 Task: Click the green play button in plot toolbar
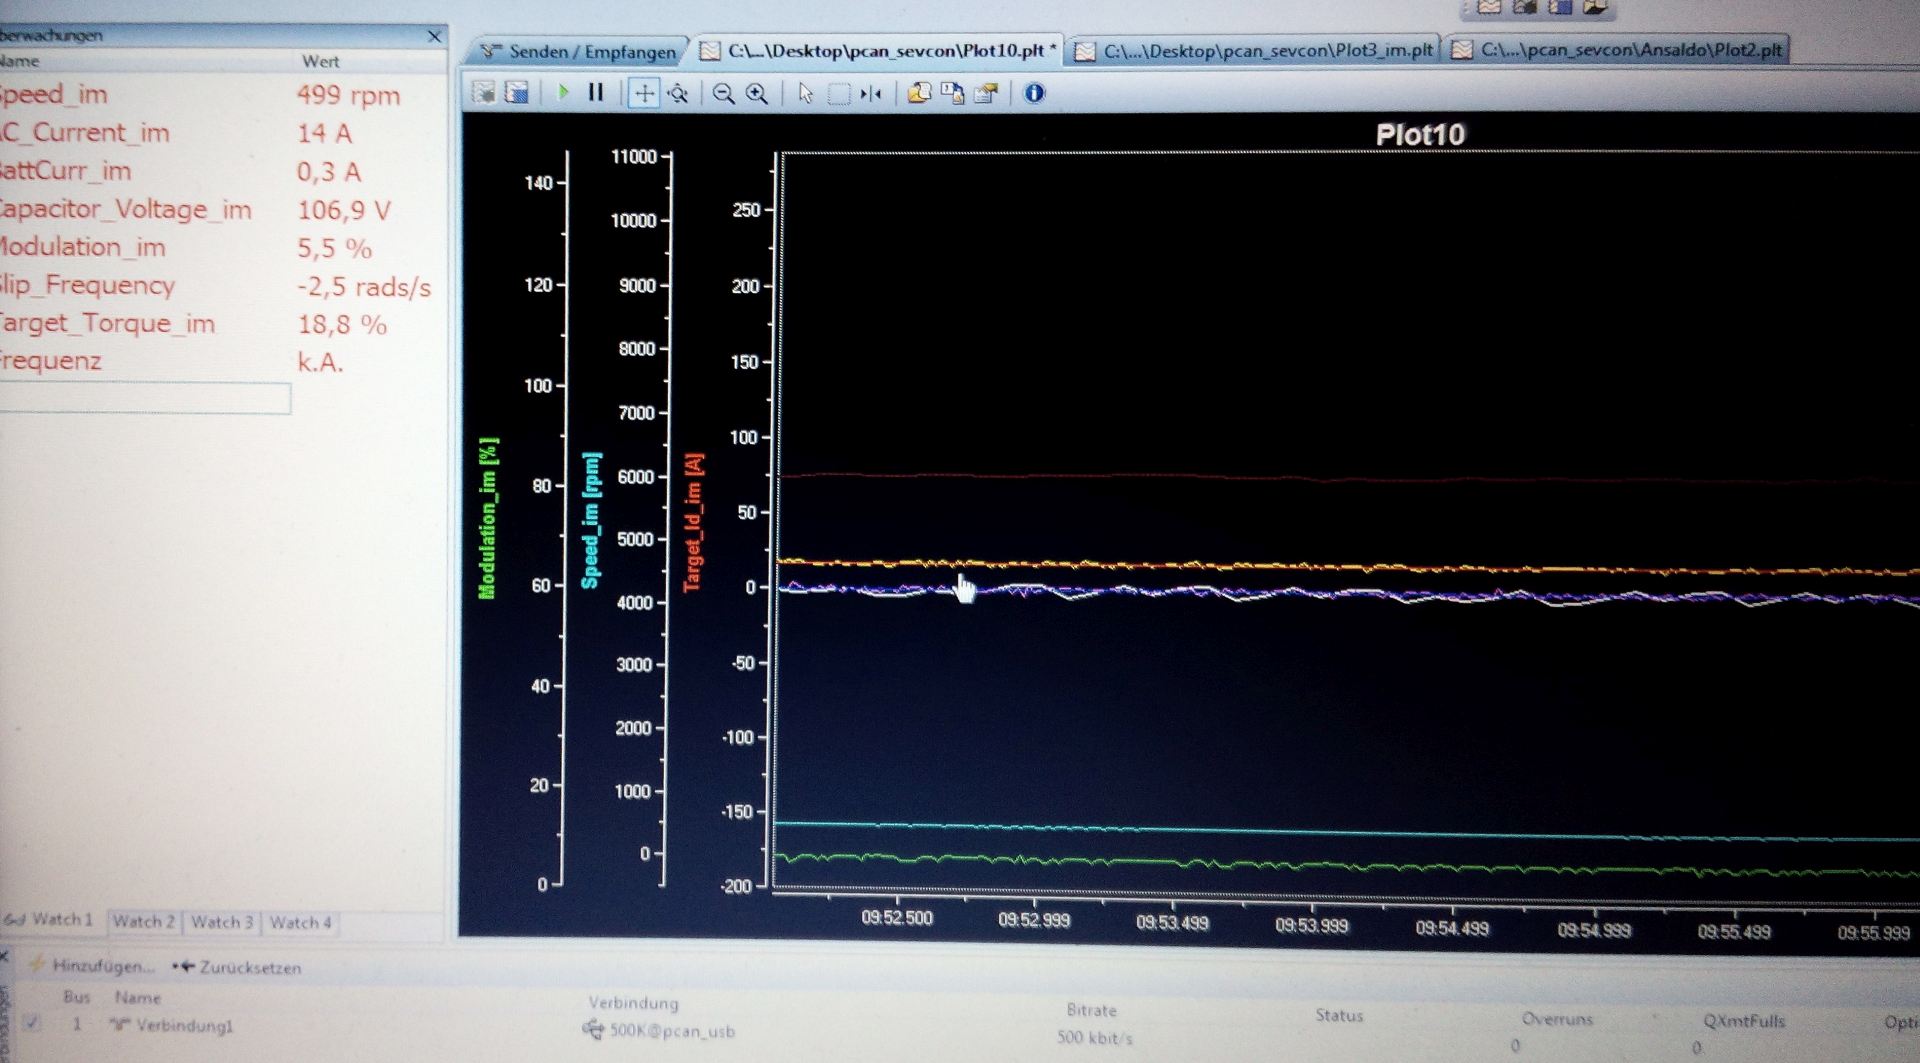[563, 93]
